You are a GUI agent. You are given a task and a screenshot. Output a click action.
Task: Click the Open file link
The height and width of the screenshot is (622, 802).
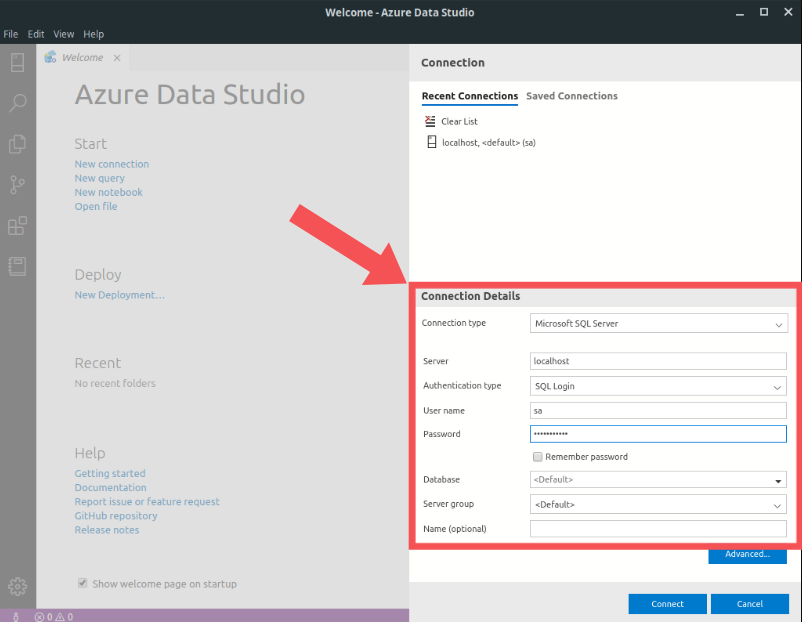(96, 206)
